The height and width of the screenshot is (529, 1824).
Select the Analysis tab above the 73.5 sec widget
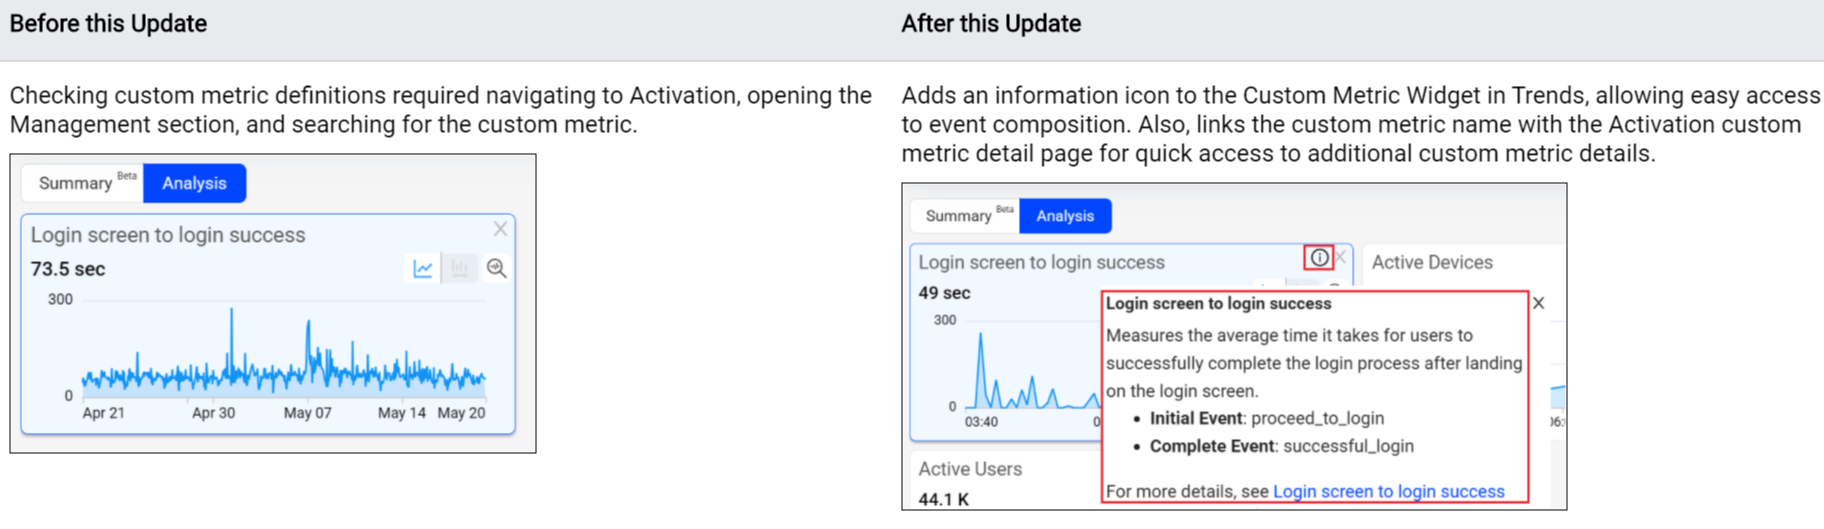(194, 184)
